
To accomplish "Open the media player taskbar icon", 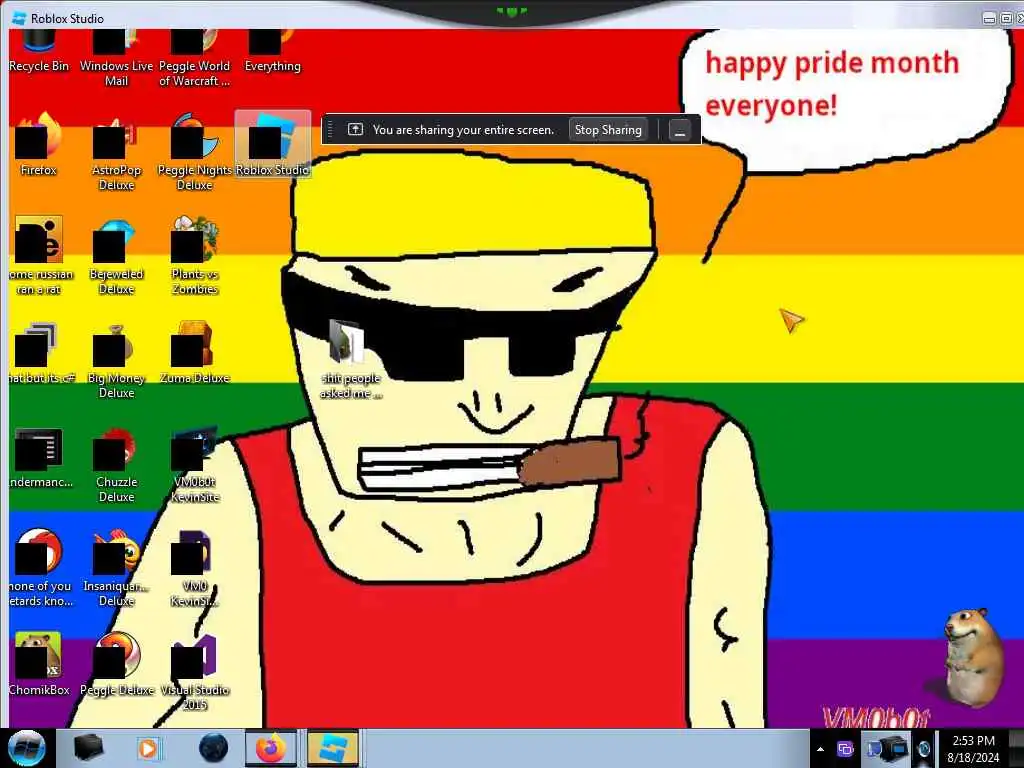I will [148, 748].
